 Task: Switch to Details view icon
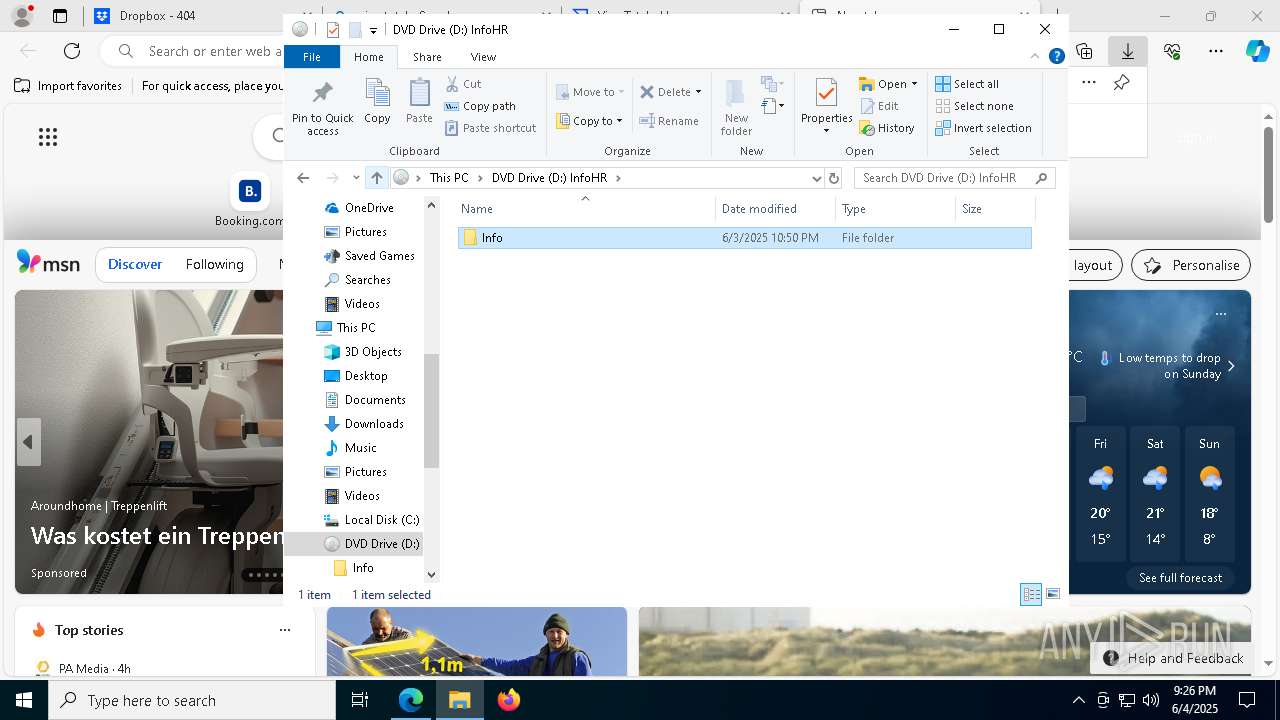pos(1031,594)
